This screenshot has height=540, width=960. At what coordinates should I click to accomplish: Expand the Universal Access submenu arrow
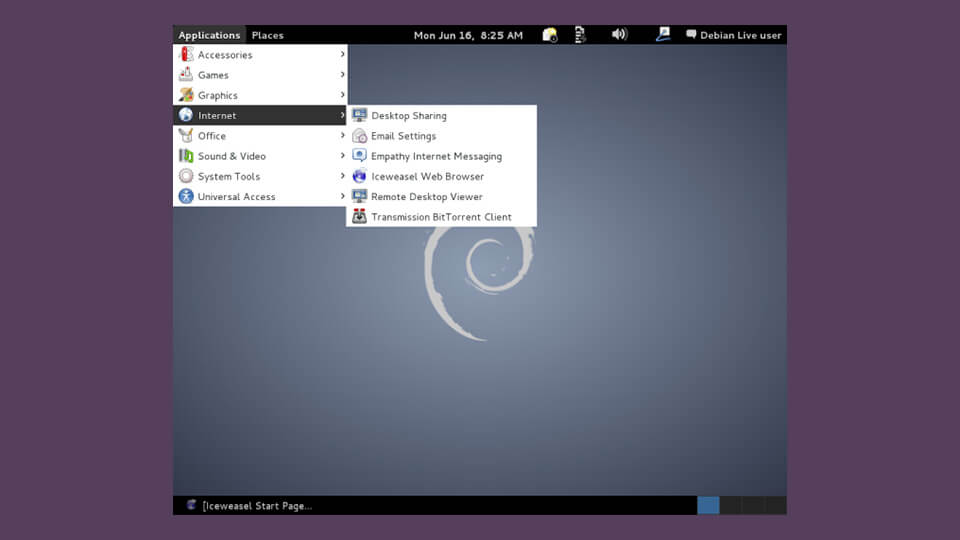[342, 196]
